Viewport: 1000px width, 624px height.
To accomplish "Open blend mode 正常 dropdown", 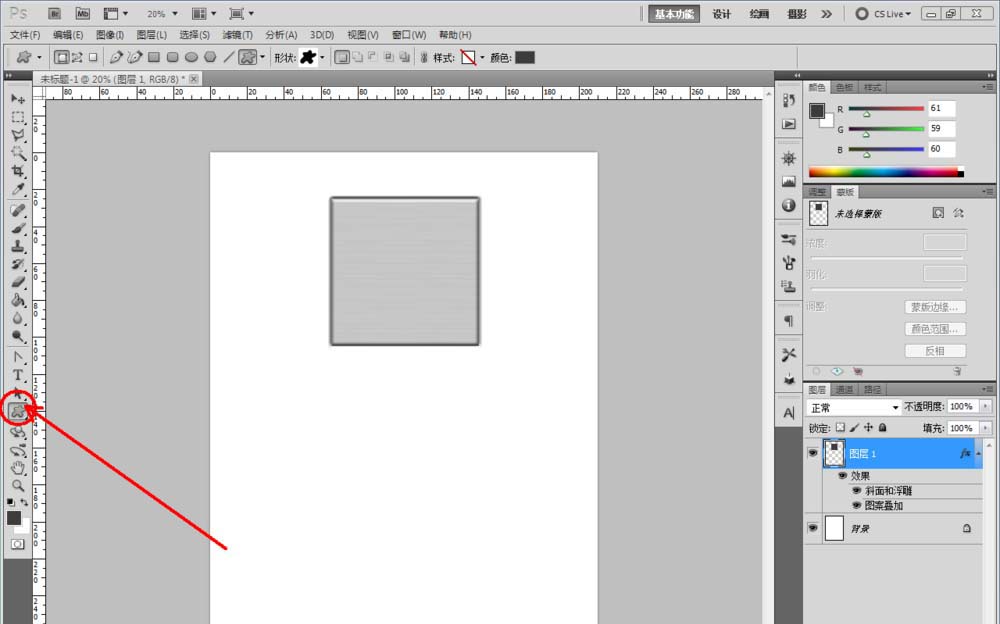I will pyautogui.click(x=853, y=407).
